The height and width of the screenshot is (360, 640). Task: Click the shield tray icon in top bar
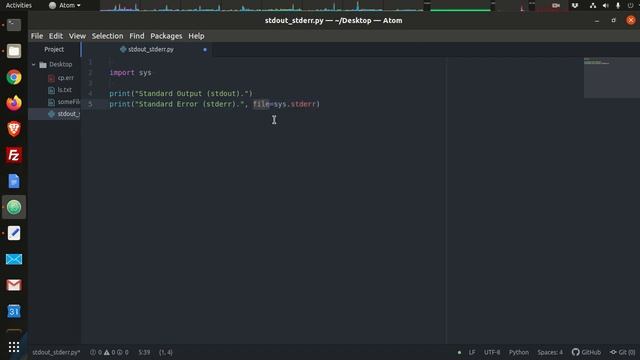pyautogui.click(x=575, y=5)
